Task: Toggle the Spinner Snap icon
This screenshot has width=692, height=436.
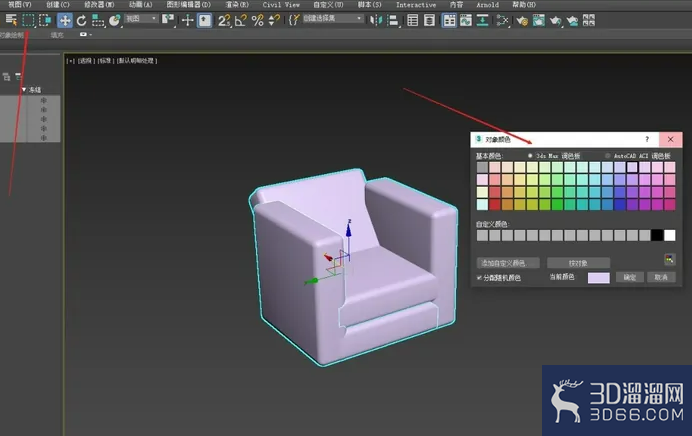Action: 274,20
